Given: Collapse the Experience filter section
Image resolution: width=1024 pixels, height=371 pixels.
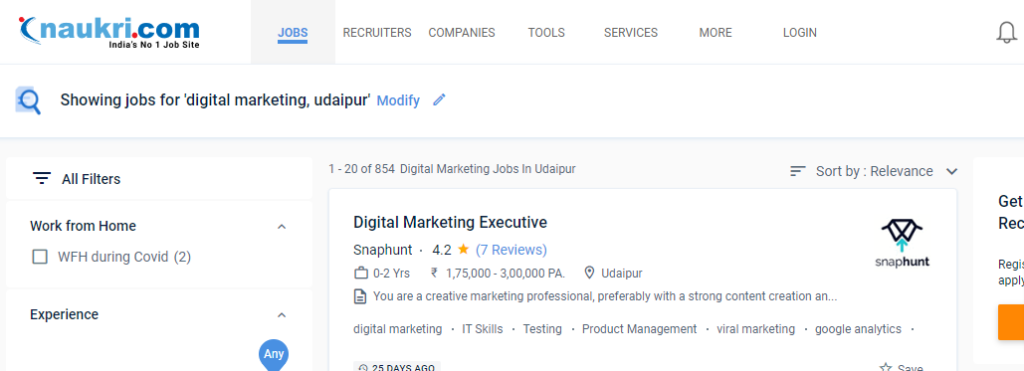Looking at the screenshot, I should (x=281, y=315).
